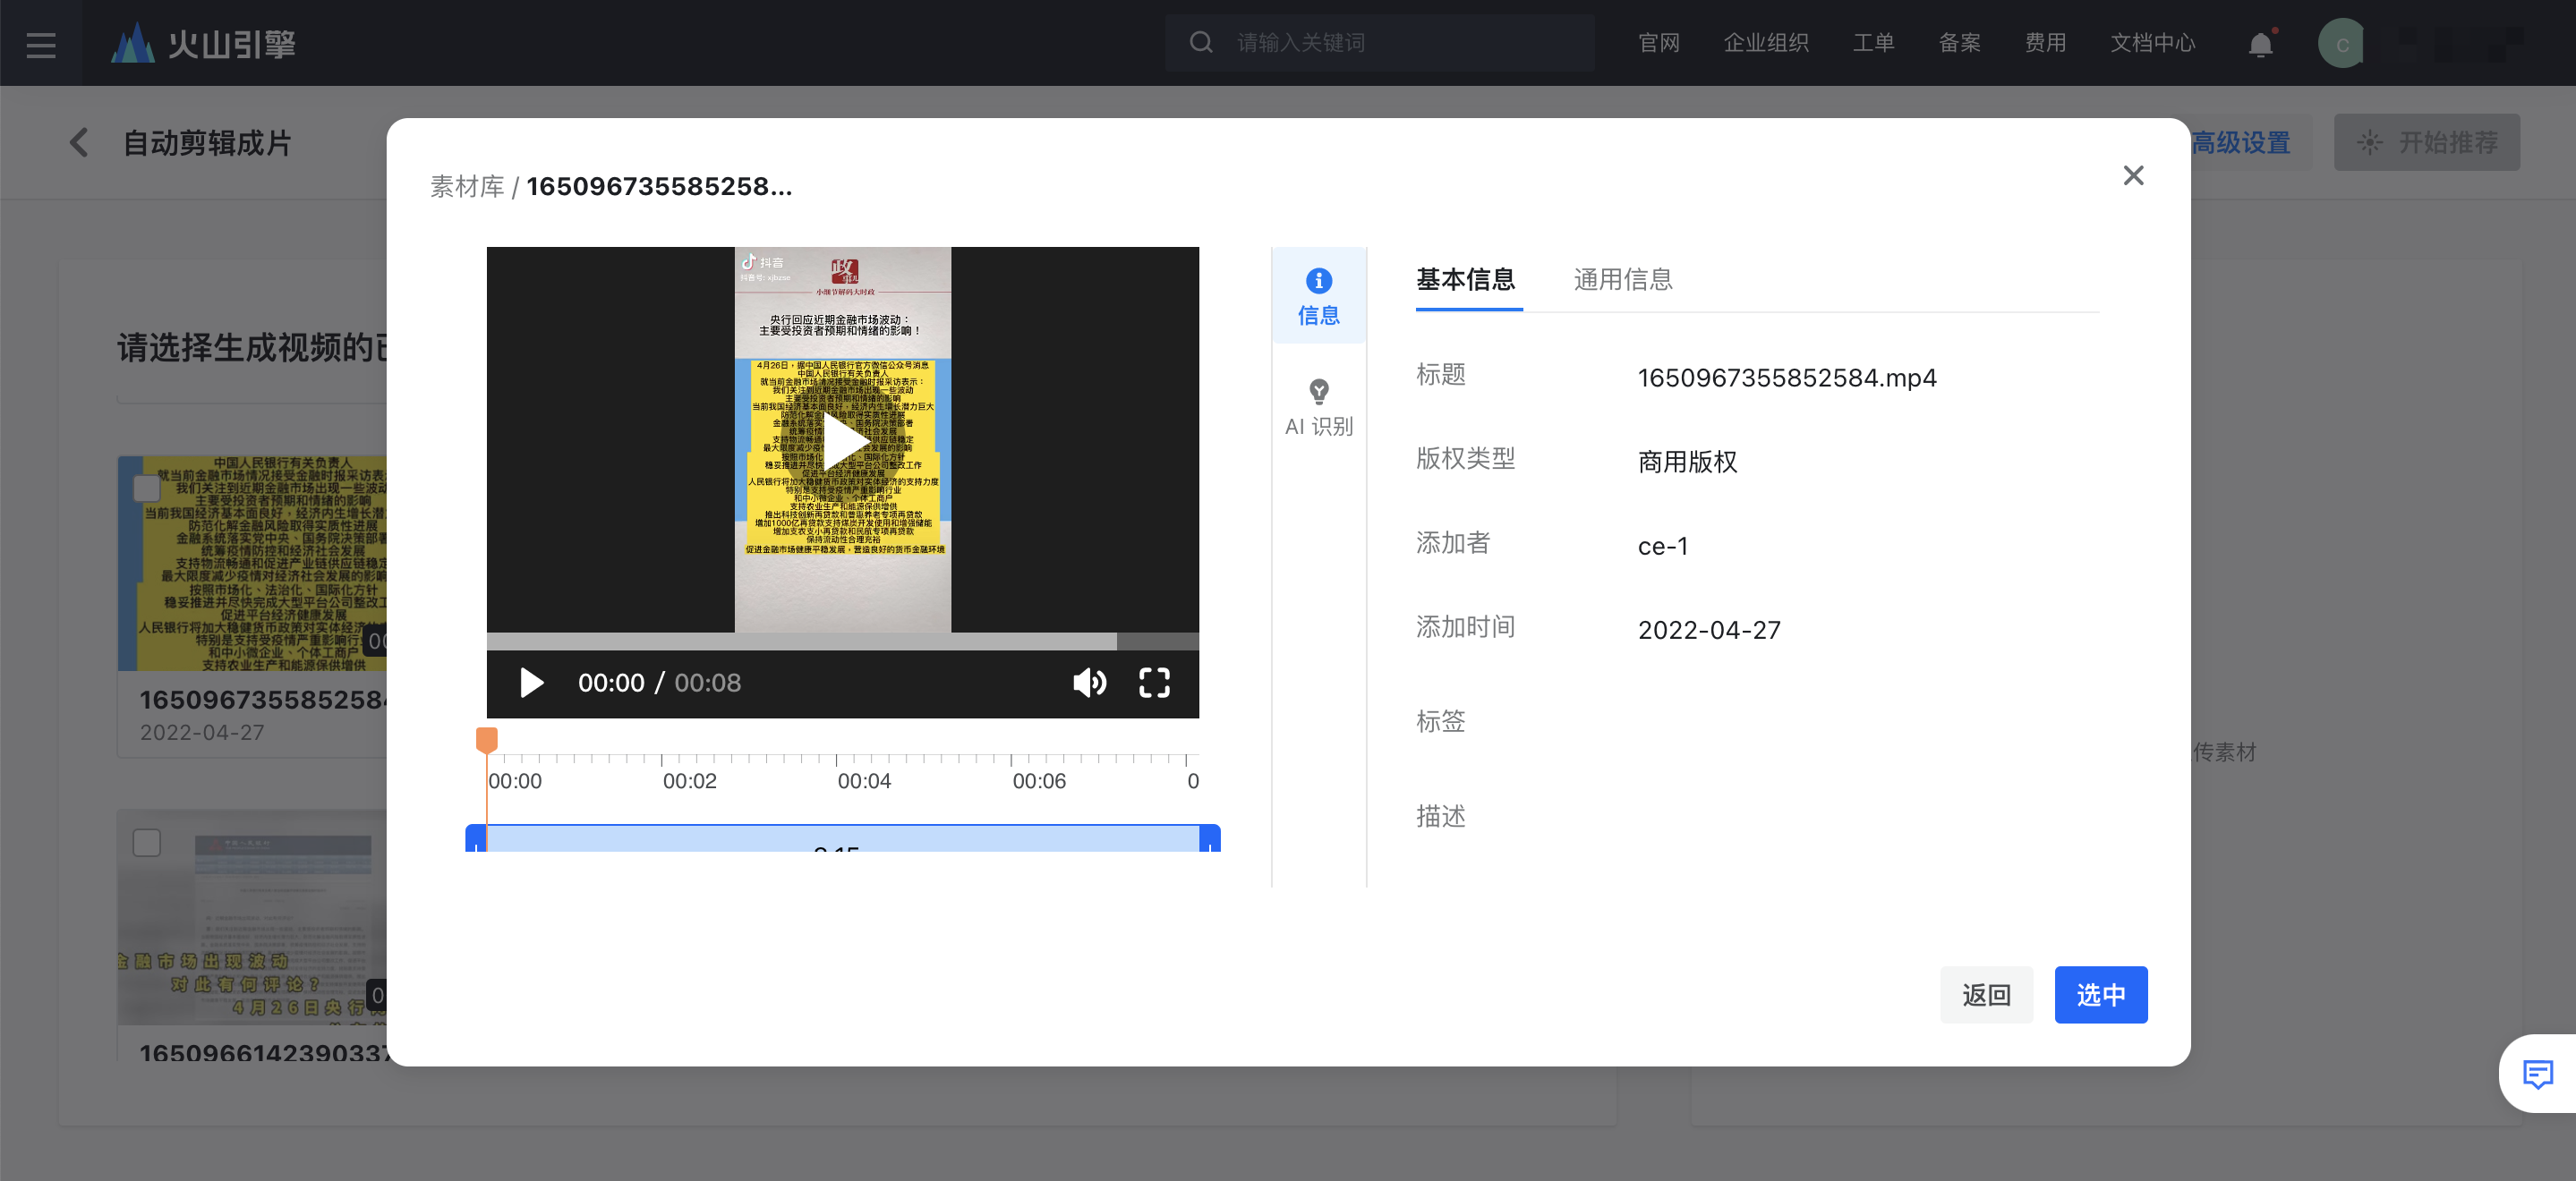
Task: Open the 信息 side panel icon
Action: pos(1318,296)
